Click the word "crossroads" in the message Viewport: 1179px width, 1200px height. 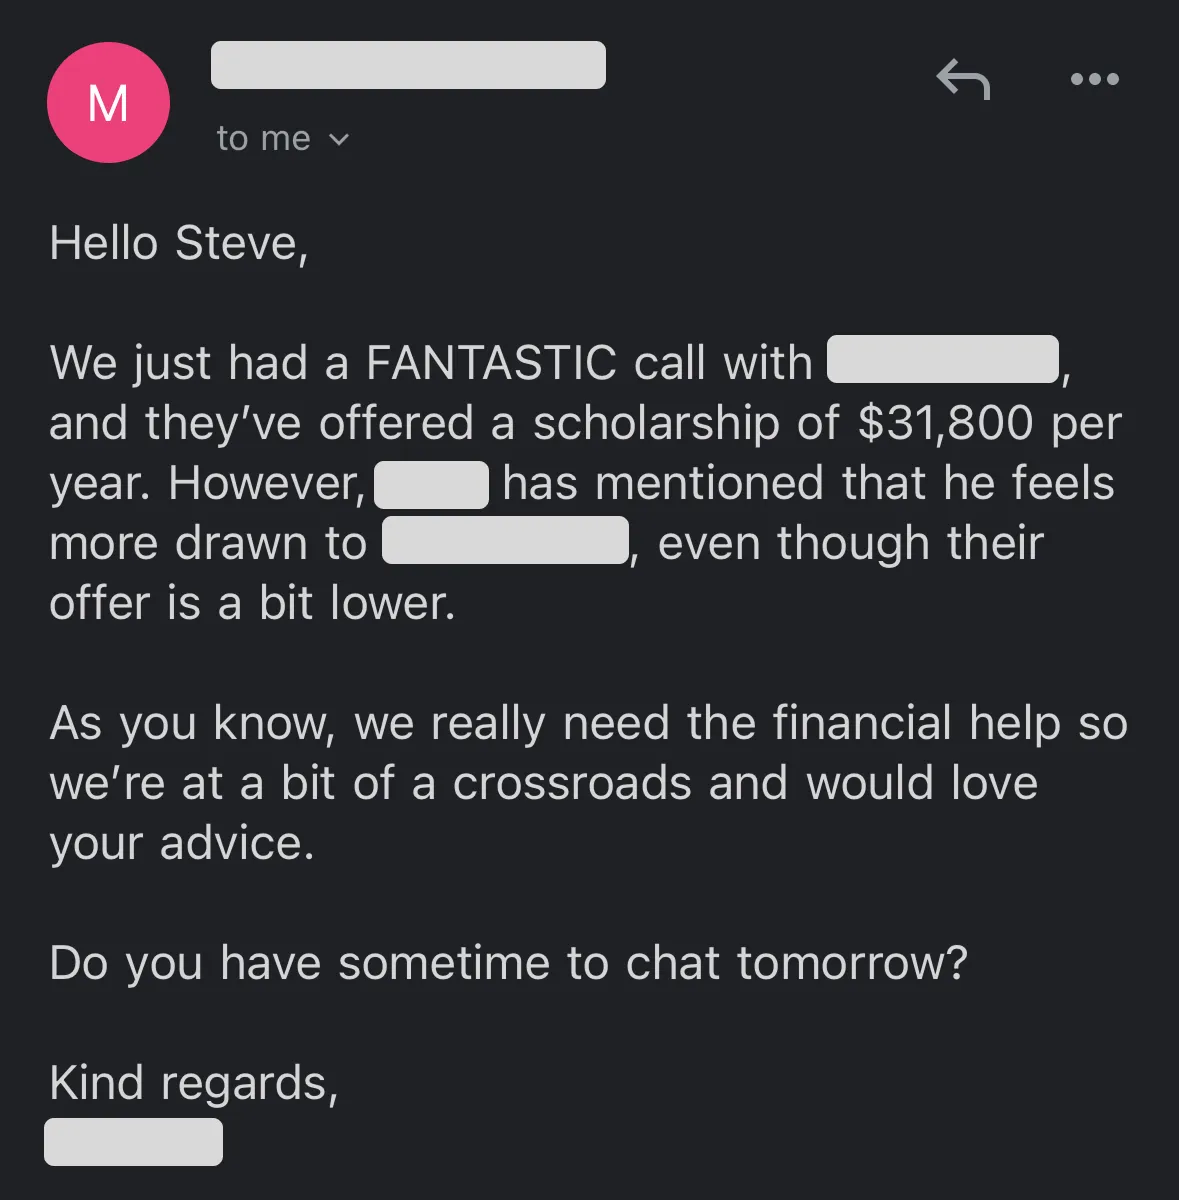coord(572,783)
